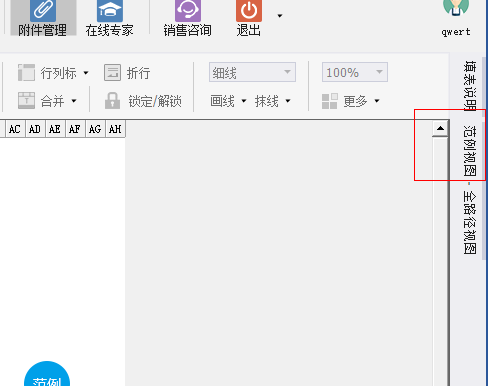Toggle 锁定/解锁 padlock icon

coord(112,100)
